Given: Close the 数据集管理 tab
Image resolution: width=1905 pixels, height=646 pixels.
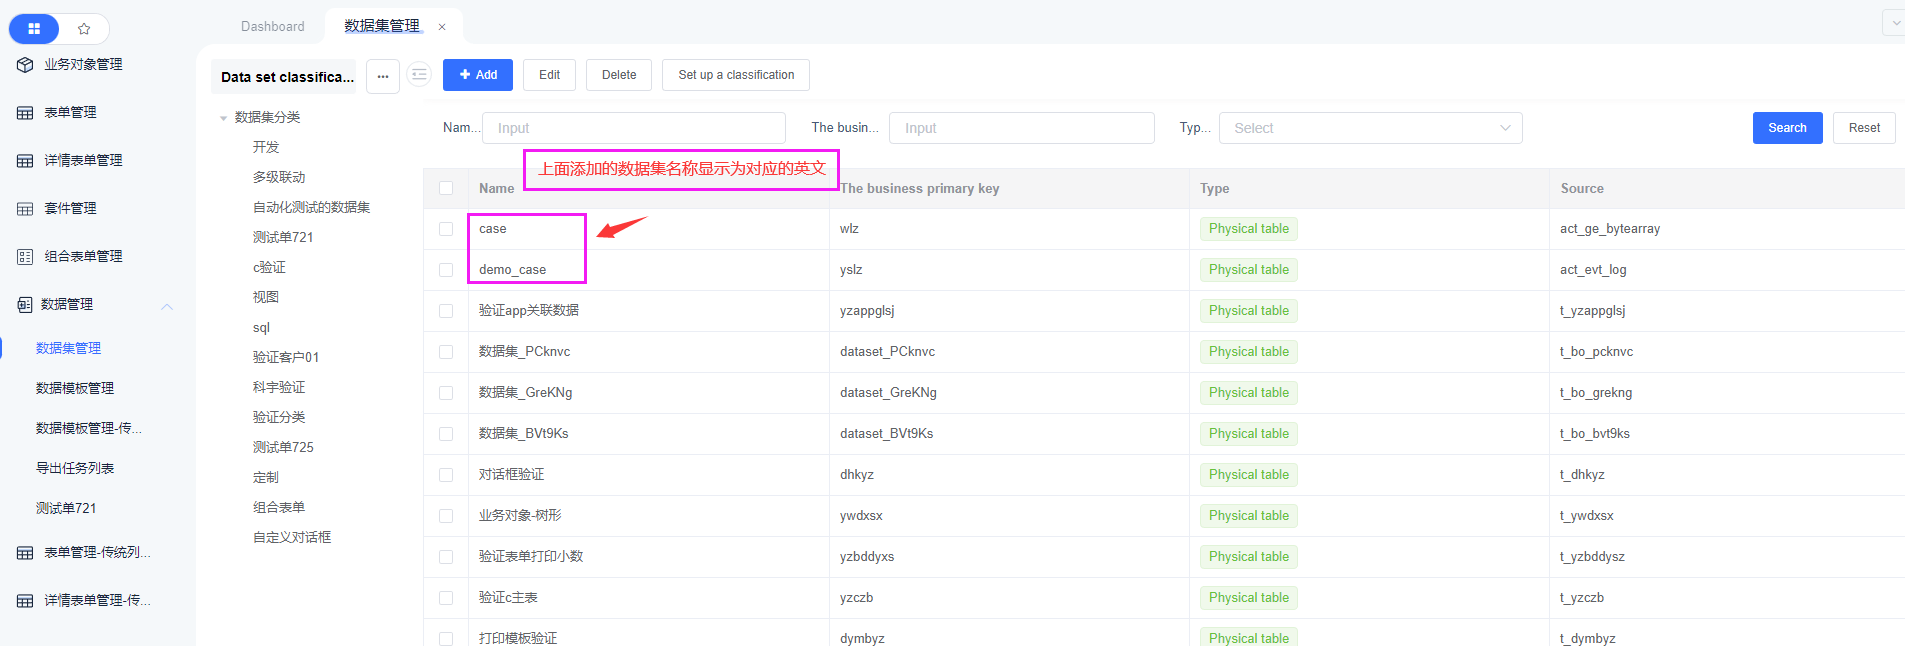Looking at the screenshot, I should coord(442,27).
